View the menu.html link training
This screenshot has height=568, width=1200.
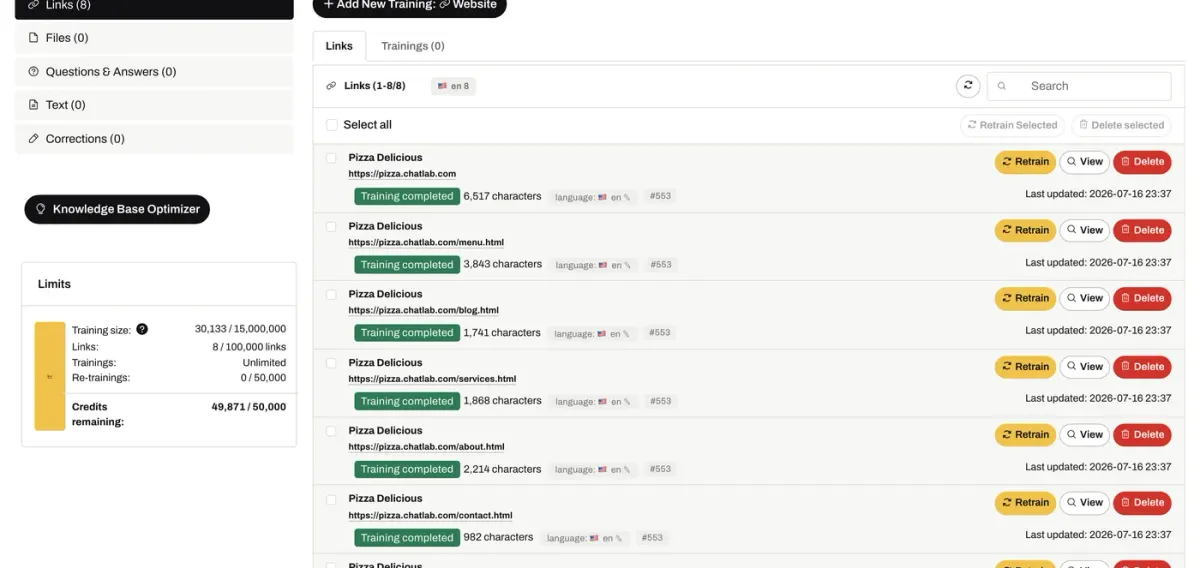(1084, 230)
